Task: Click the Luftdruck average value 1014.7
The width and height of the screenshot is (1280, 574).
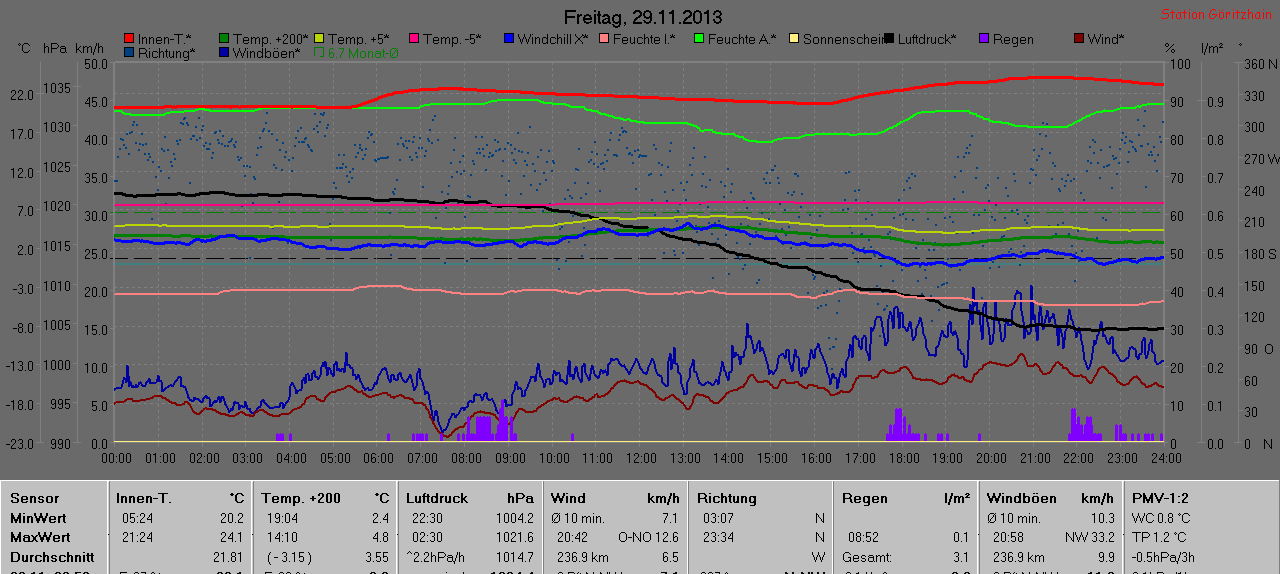Action: click(514, 557)
